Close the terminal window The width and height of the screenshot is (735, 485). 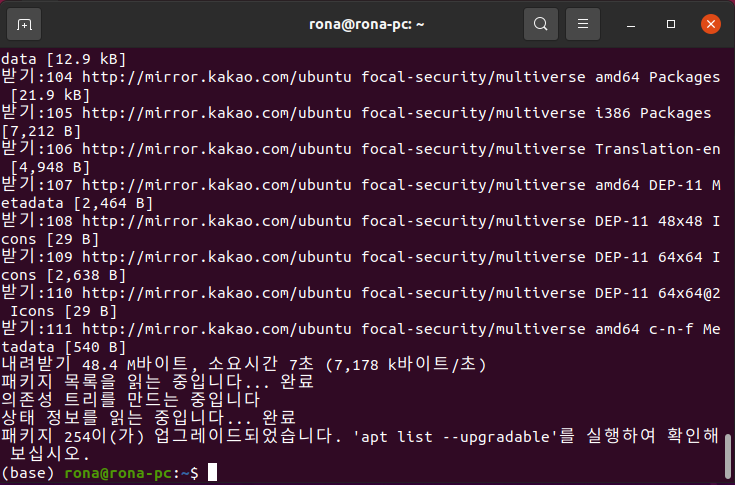tap(711, 24)
